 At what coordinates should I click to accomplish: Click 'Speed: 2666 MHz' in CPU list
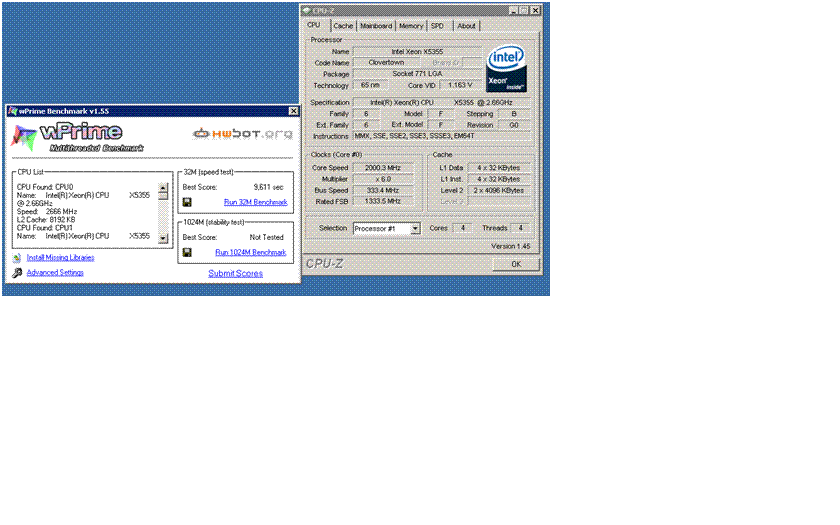47,212
